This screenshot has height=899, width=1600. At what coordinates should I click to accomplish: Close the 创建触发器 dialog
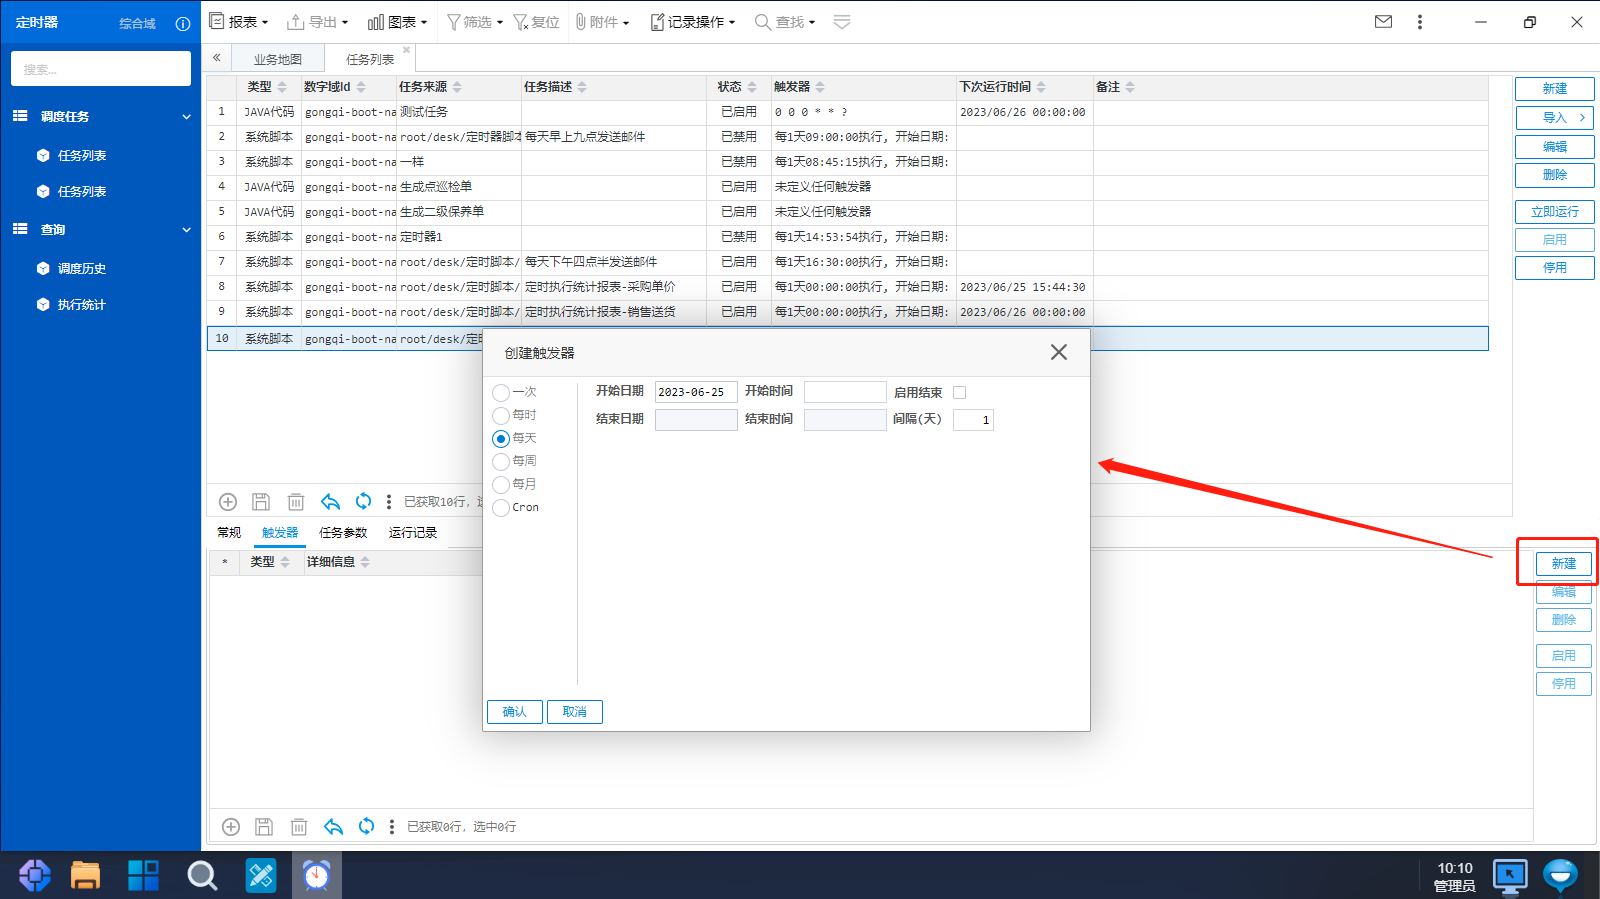pos(1059,352)
